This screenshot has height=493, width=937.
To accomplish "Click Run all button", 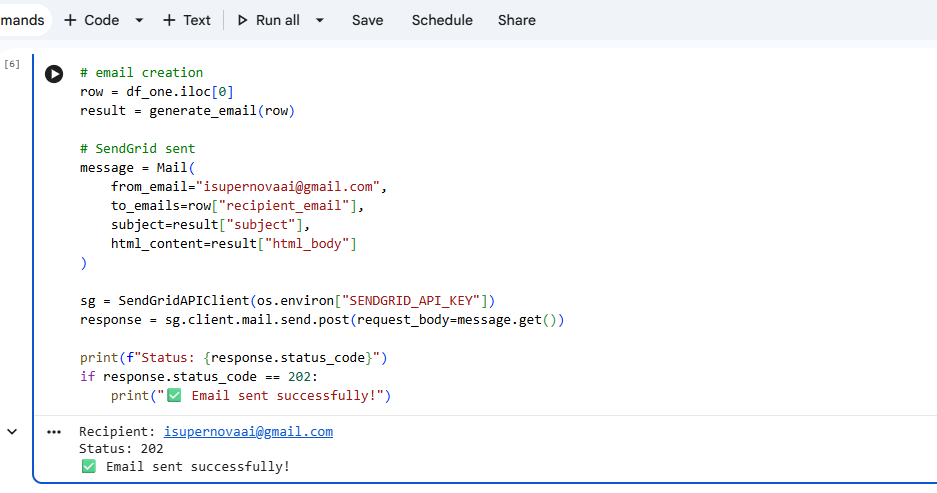I will [x=268, y=20].
